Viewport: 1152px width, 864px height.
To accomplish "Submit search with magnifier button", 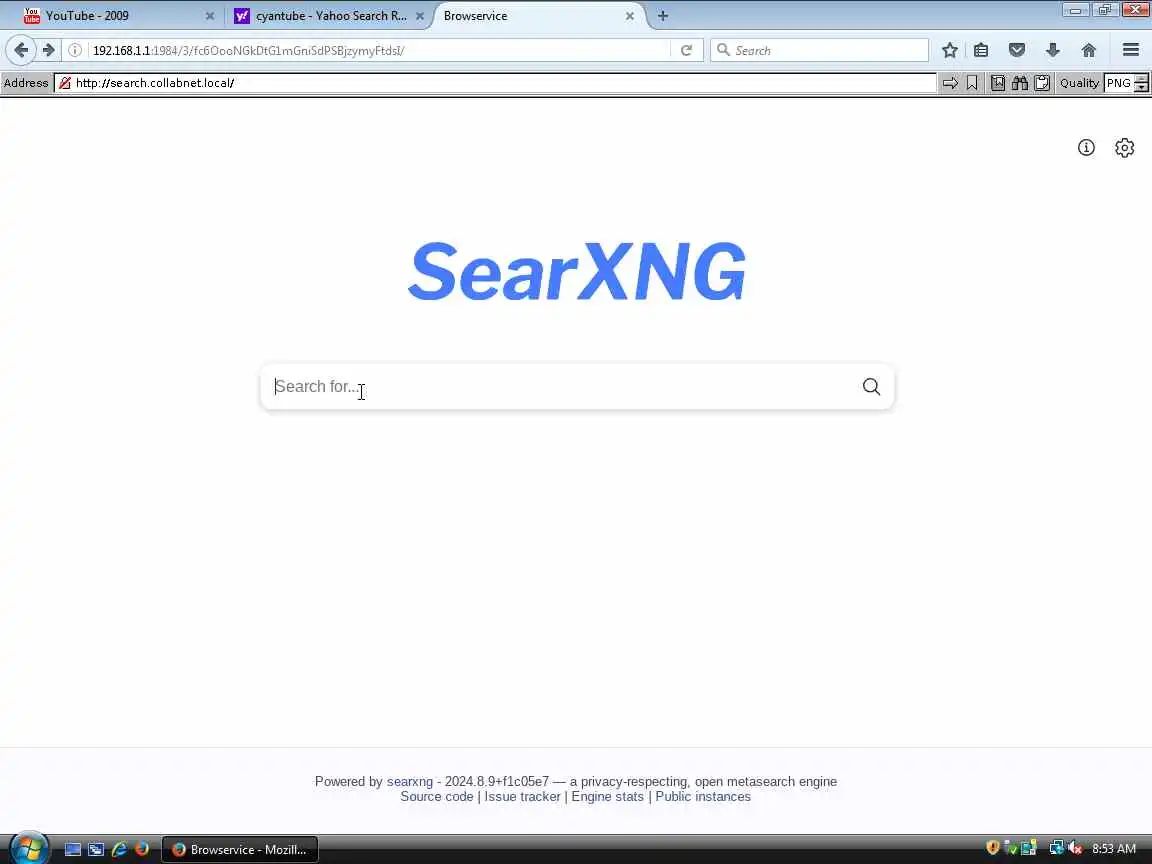I will click(x=871, y=386).
